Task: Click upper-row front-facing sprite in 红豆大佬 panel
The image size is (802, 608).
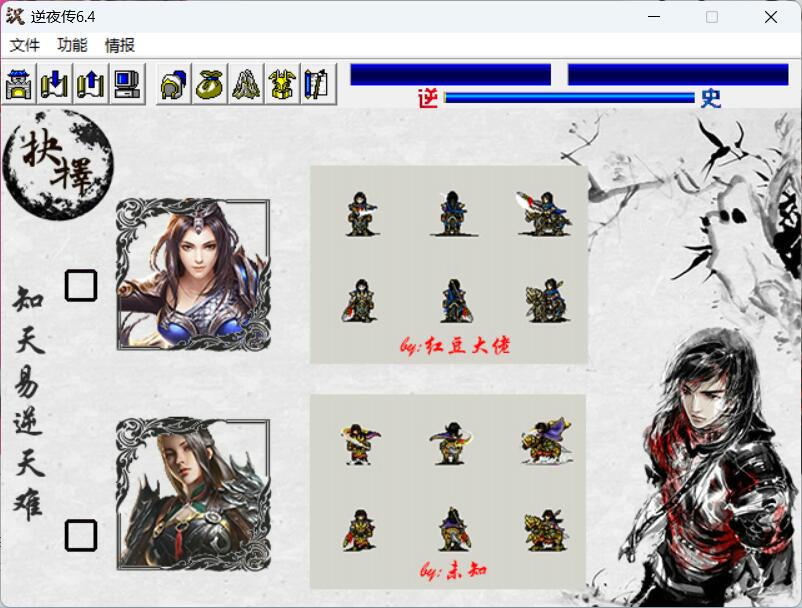Action: [x=362, y=214]
